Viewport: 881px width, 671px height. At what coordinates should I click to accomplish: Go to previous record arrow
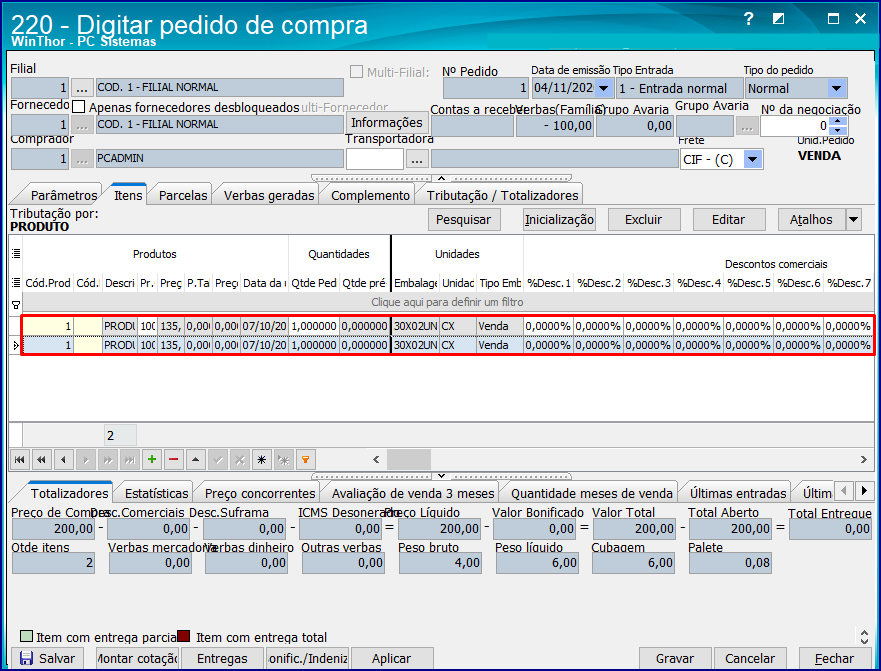pyautogui.click(x=63, y=460)
